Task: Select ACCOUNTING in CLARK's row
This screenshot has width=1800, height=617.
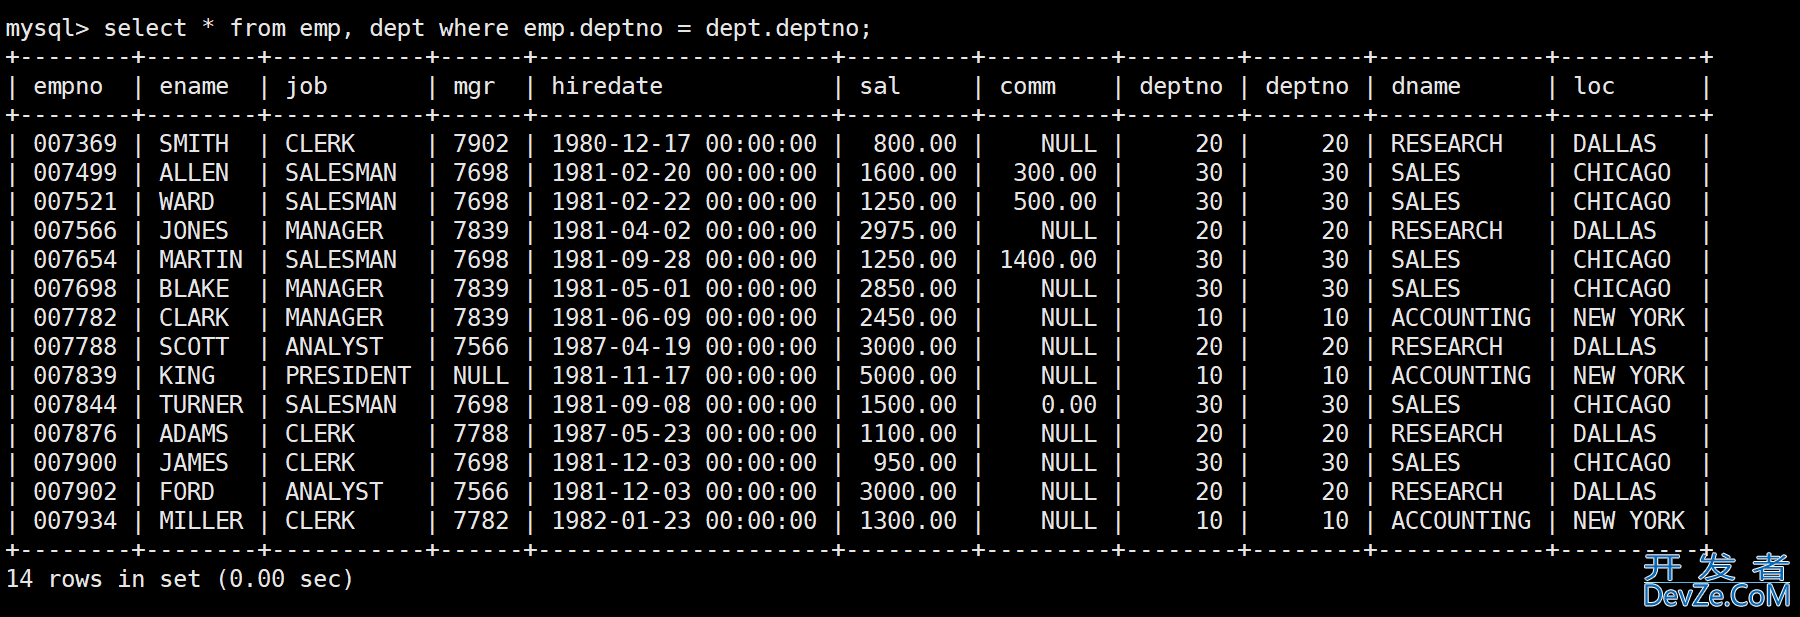Action: [x=1461, y=318]
